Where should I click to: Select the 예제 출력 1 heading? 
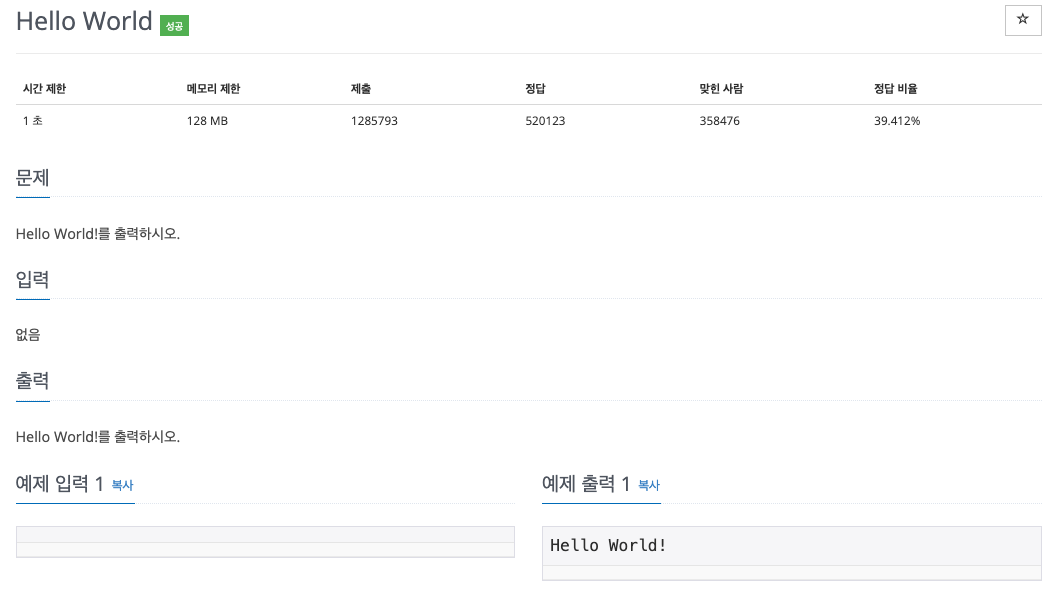pos(586,484)
